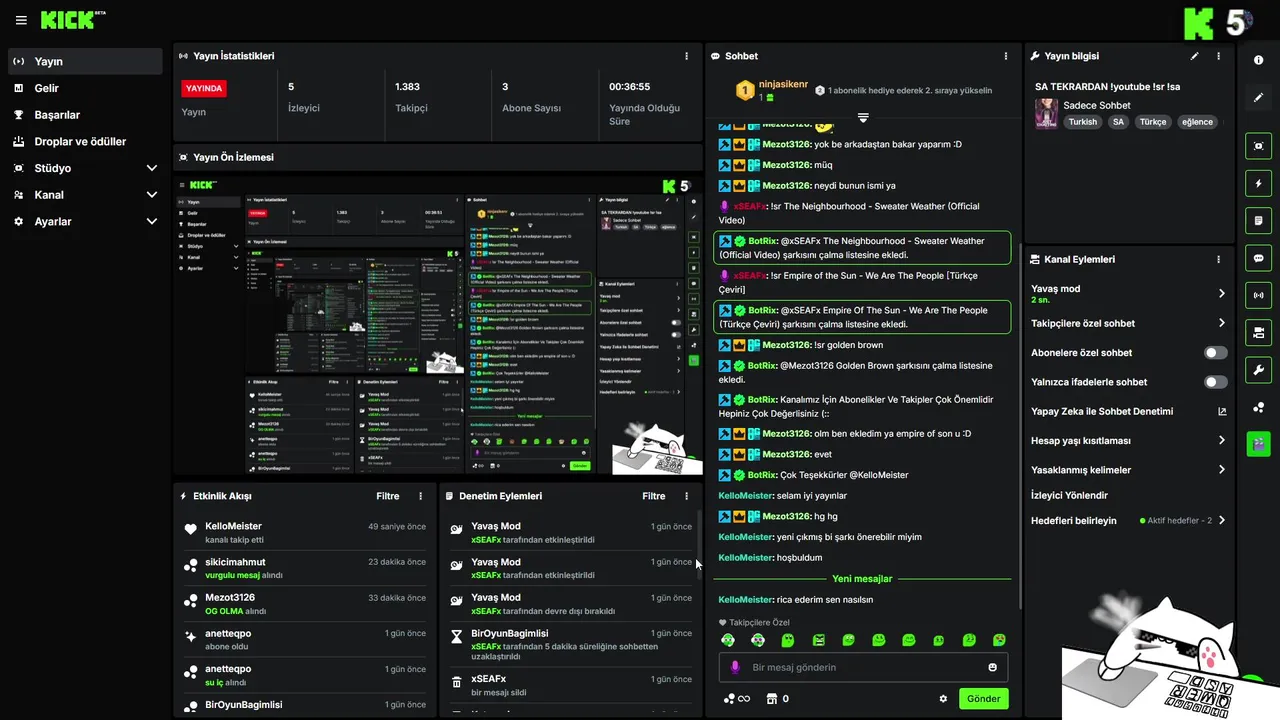Click the sikicimahmut vurgulu mesaj activity row
The height and width of the screenshot is (720, 1280).
(305, 568)
